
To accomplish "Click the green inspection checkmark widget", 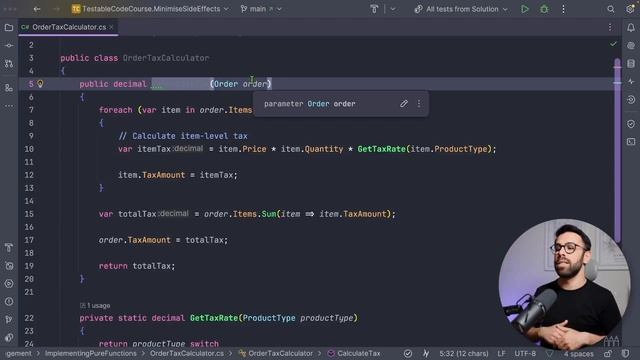I will pos(613,44).
